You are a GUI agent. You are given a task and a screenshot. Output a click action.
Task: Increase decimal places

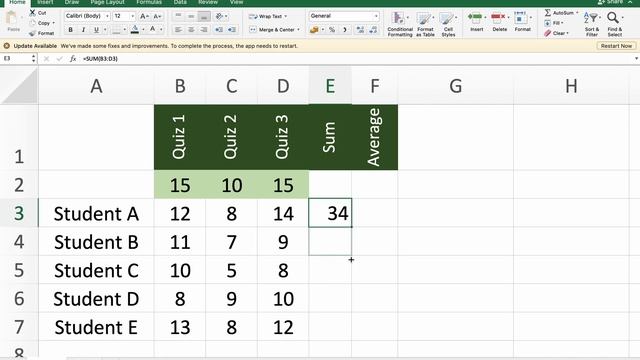pyautogui.click(x=360, y=30)
